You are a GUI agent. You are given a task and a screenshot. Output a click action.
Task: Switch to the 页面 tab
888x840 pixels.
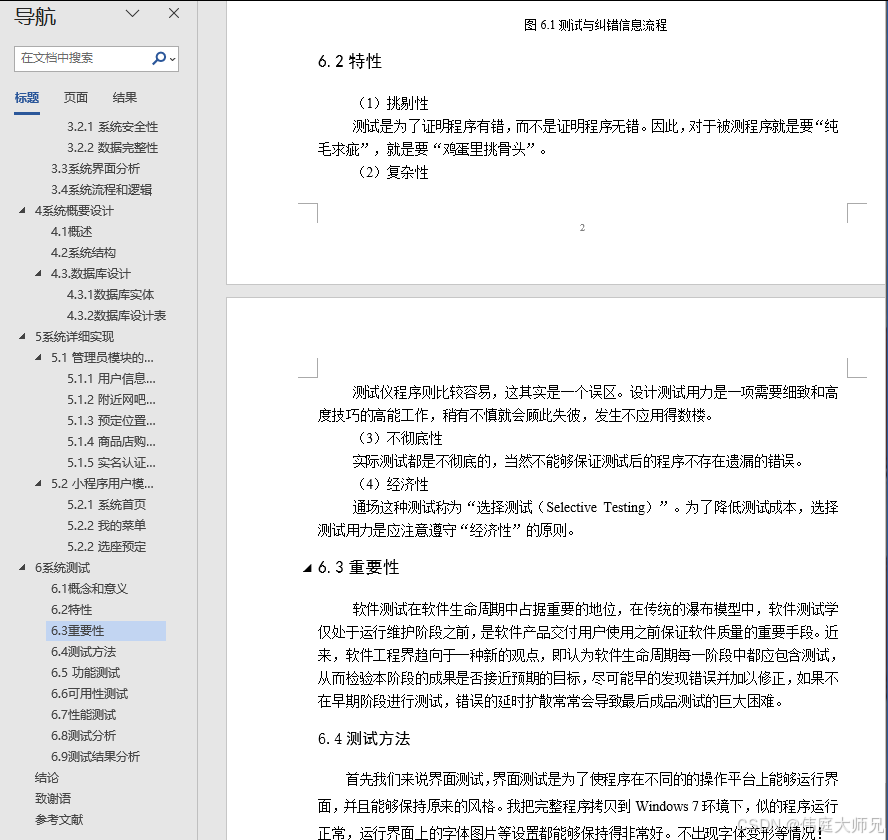76,97
